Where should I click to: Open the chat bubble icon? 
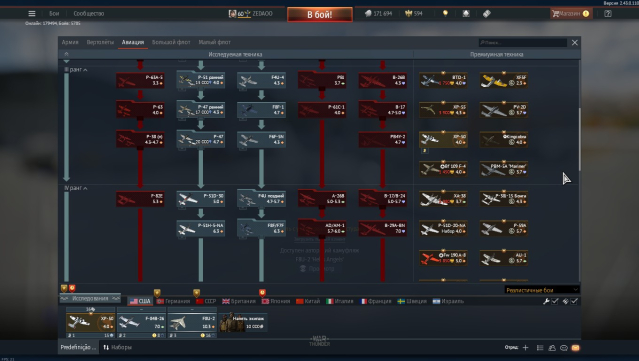[564, 348]
